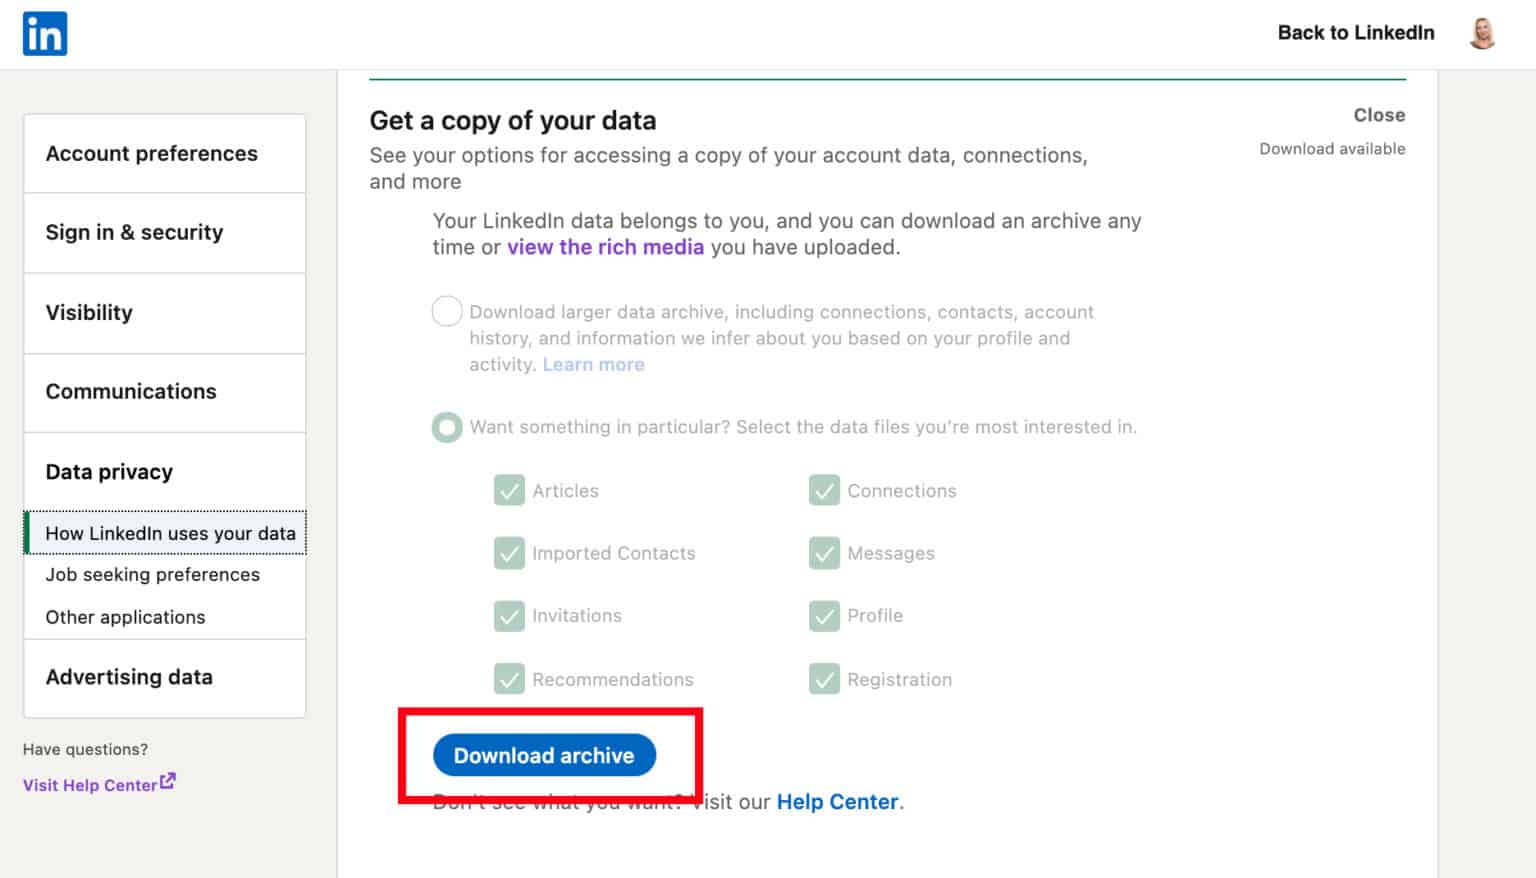The width and height of the screenshot is (1536, 878).
Task: Select the larger data archive radio button
Action: [447, 311]
